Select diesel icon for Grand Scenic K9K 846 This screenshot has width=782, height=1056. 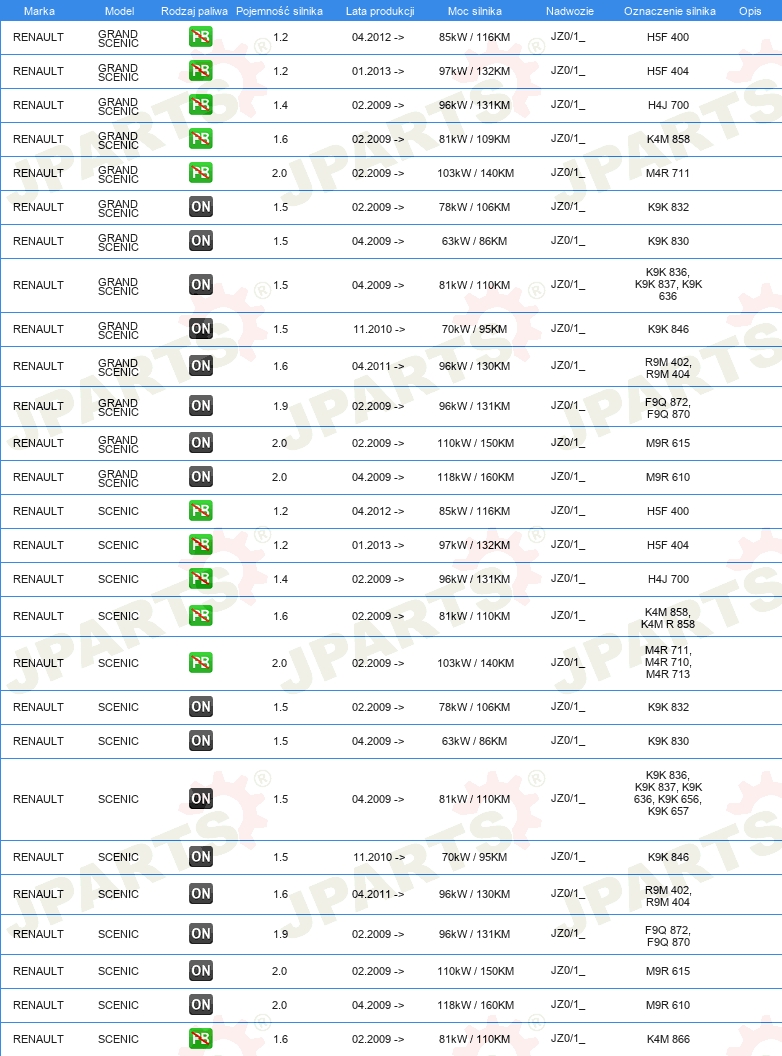point(201,329)
